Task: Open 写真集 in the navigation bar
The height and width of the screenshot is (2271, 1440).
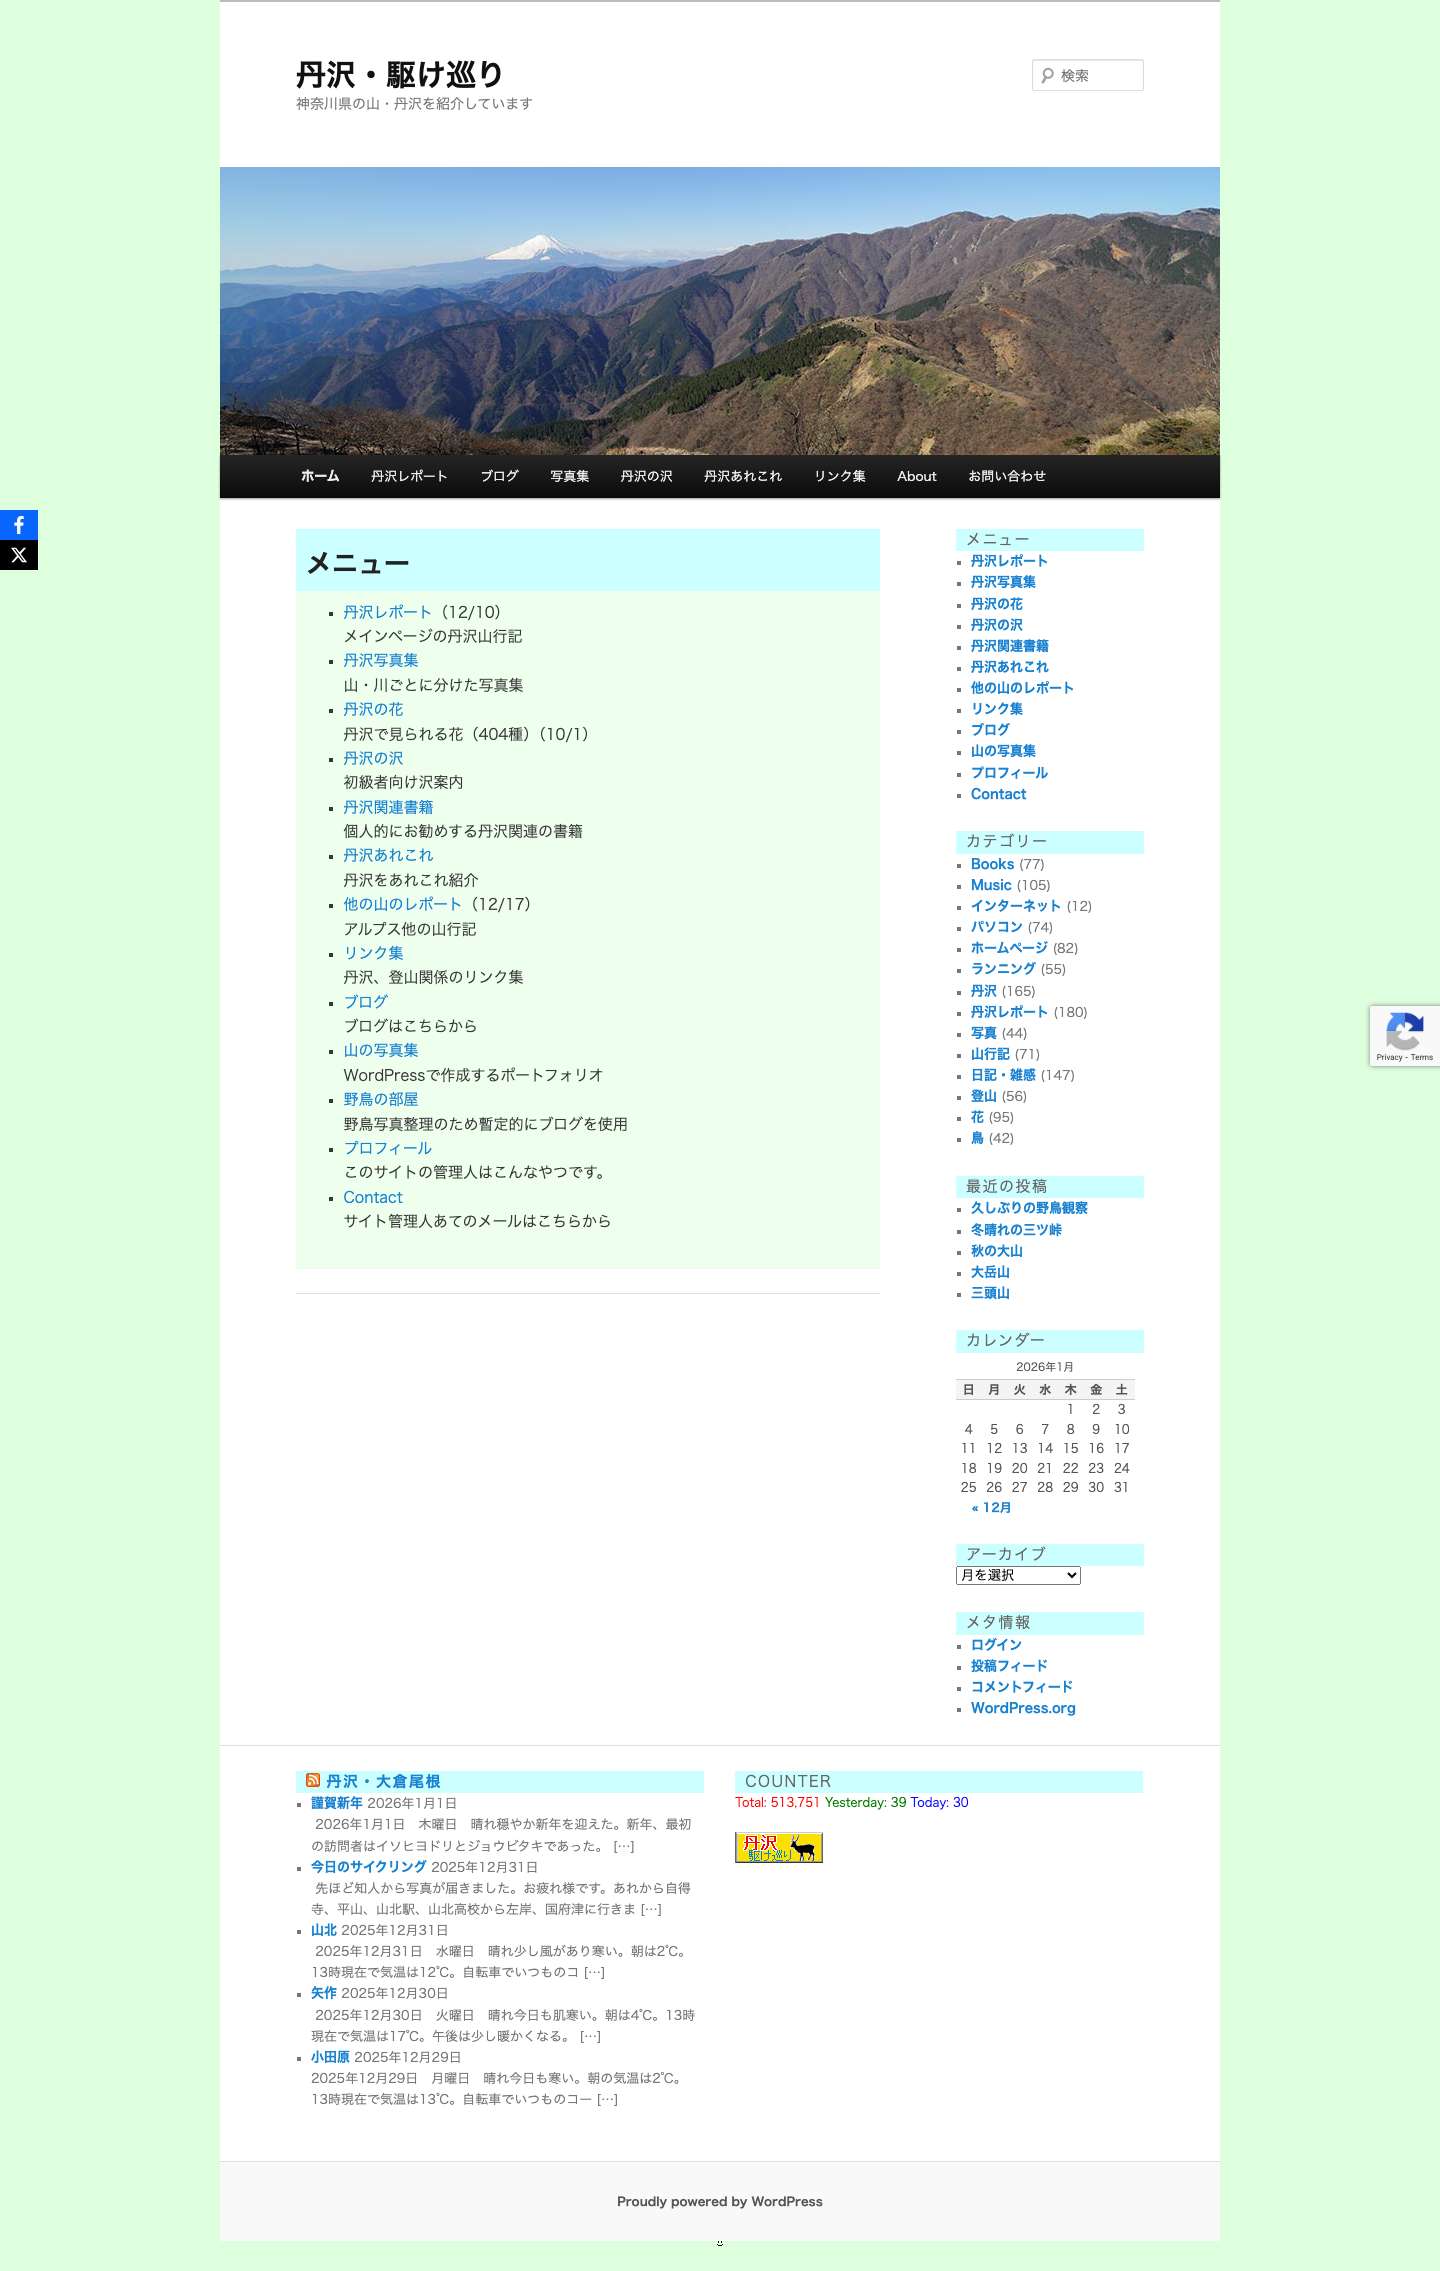Action: tap(569, 476)
